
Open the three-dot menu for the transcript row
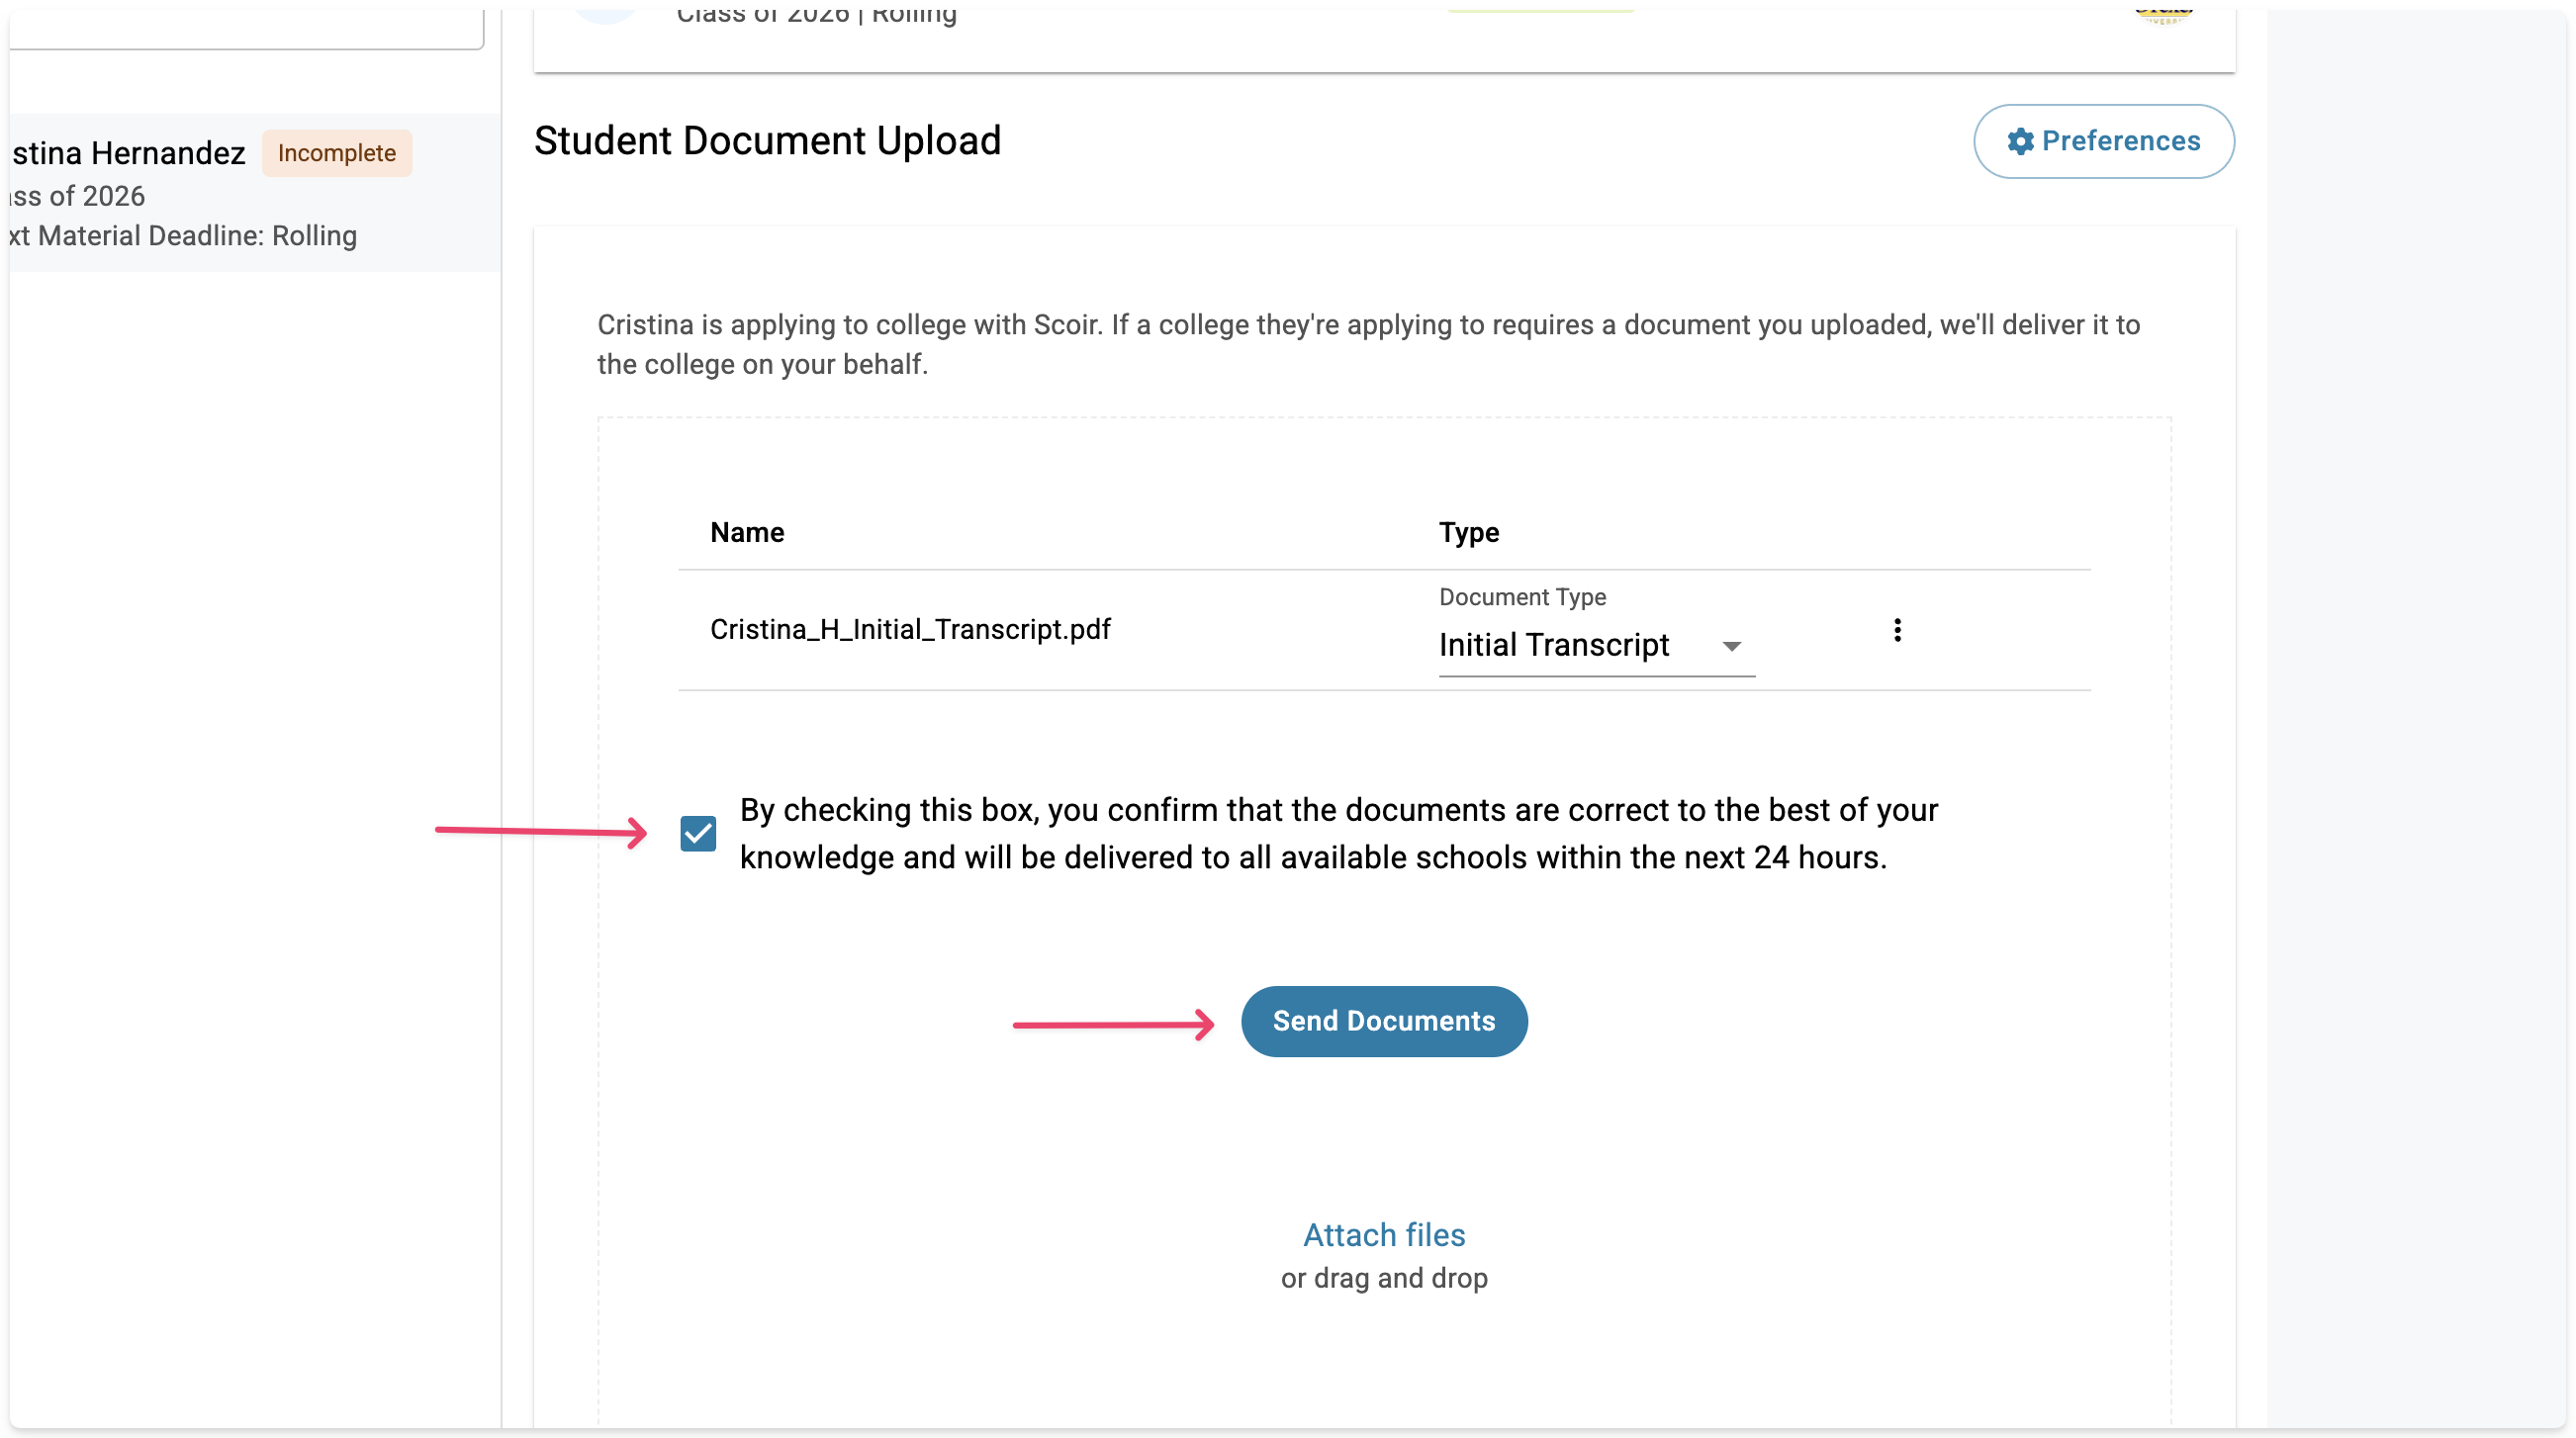tap(1897, 630)
